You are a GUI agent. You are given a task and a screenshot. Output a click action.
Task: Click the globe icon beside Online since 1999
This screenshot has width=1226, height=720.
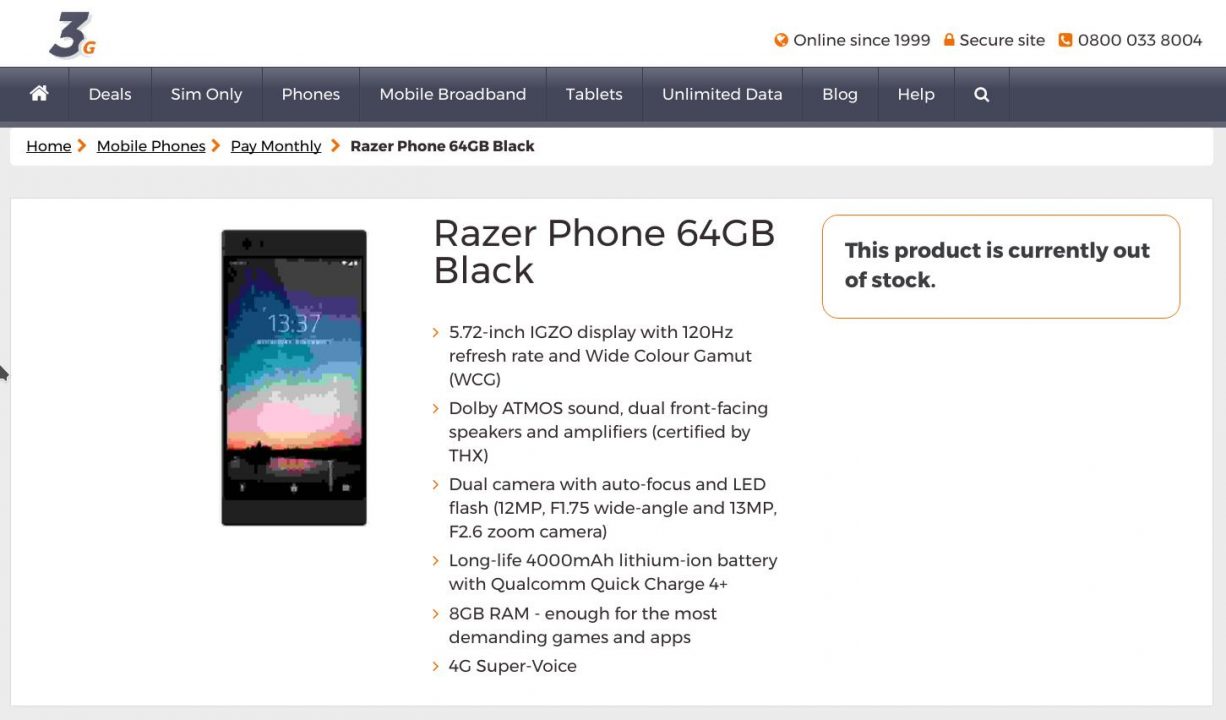click(781, 40)
